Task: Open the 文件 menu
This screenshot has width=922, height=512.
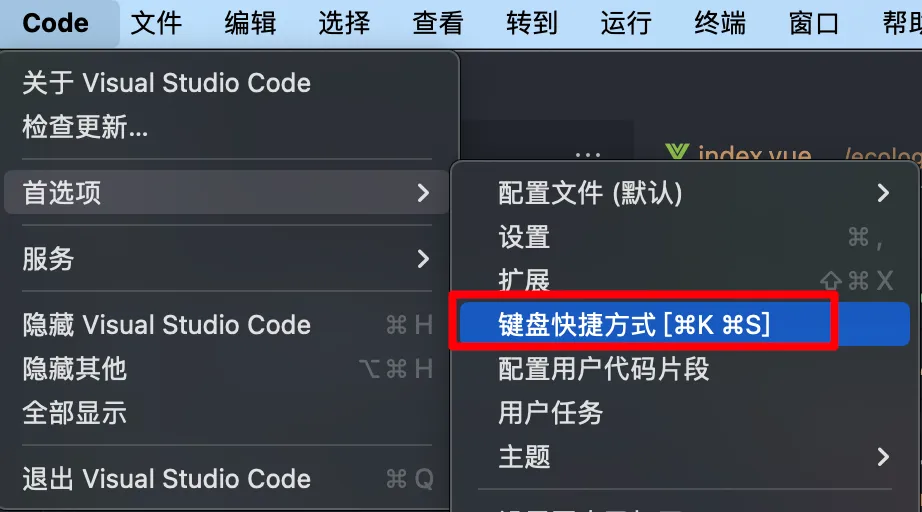Action: [x=156, y=24]
